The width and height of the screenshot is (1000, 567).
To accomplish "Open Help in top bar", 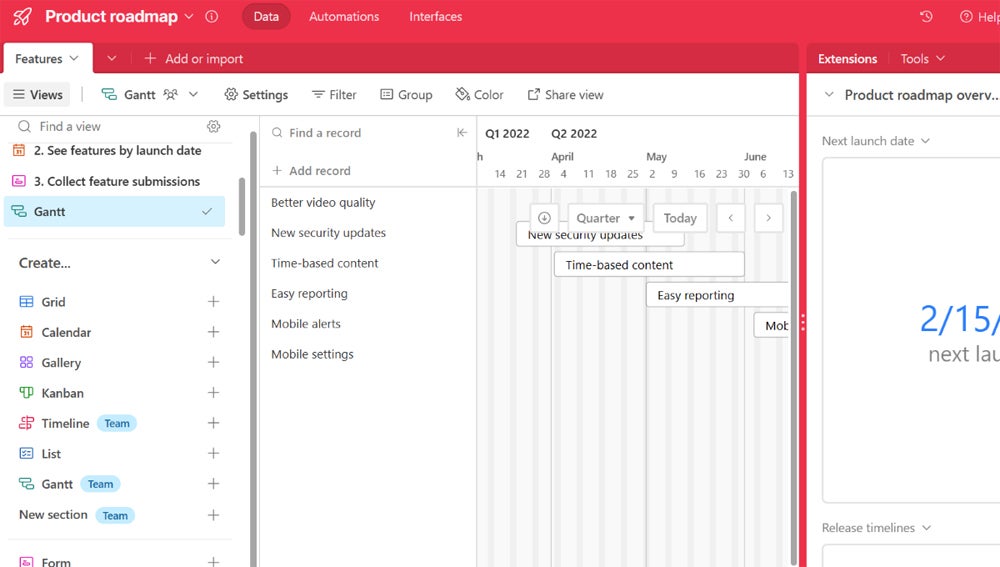I will 980,17.
